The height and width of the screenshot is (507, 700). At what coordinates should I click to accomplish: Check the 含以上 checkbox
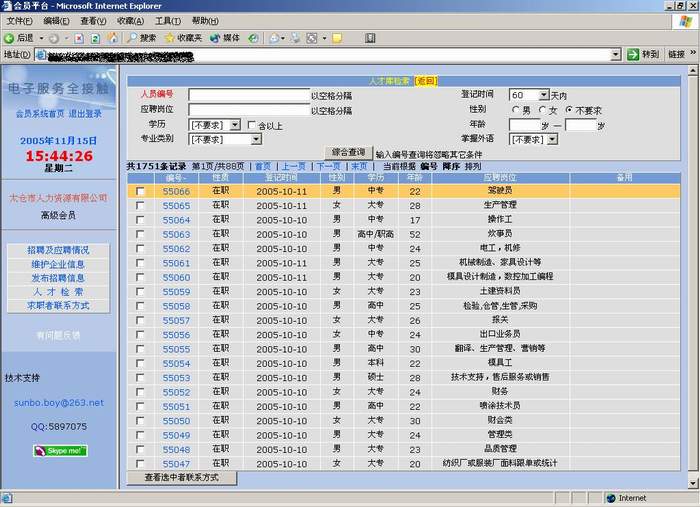(x=253, y=125)
